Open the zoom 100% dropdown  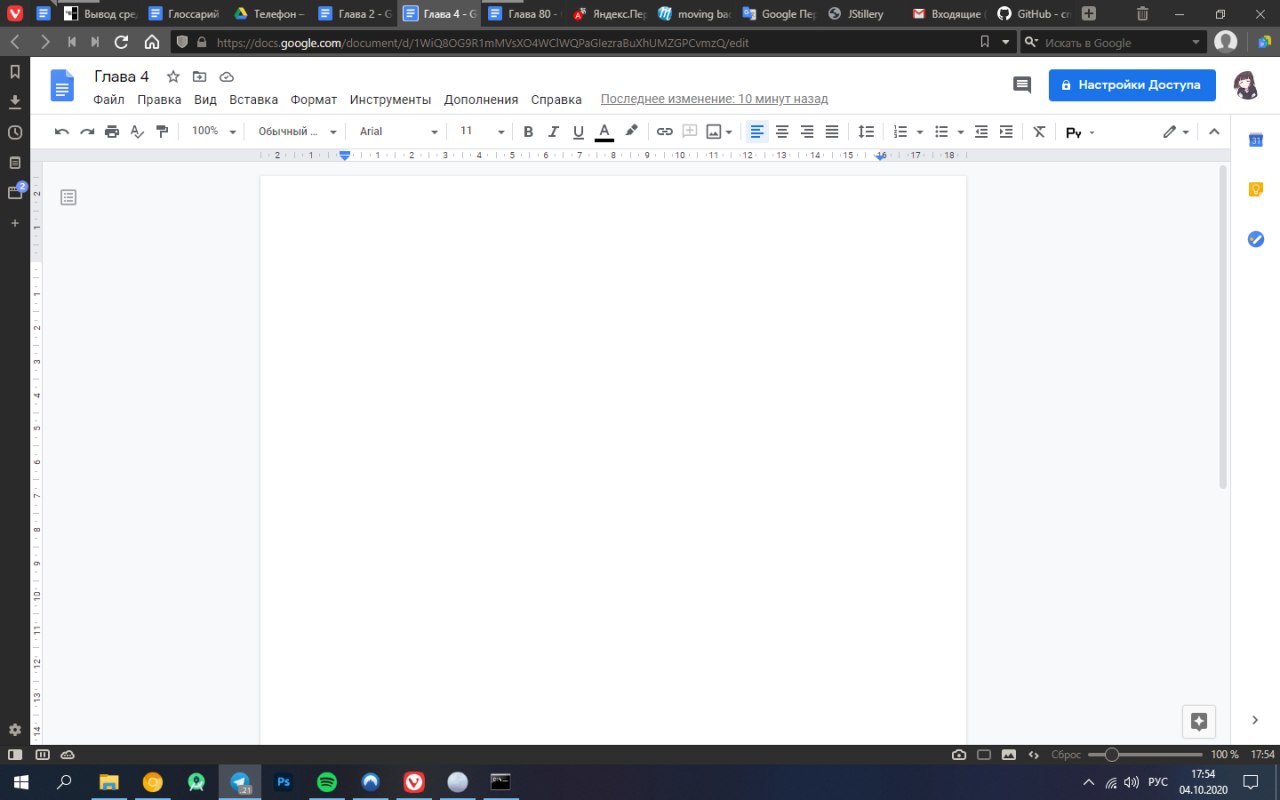(x=214, y=131)
